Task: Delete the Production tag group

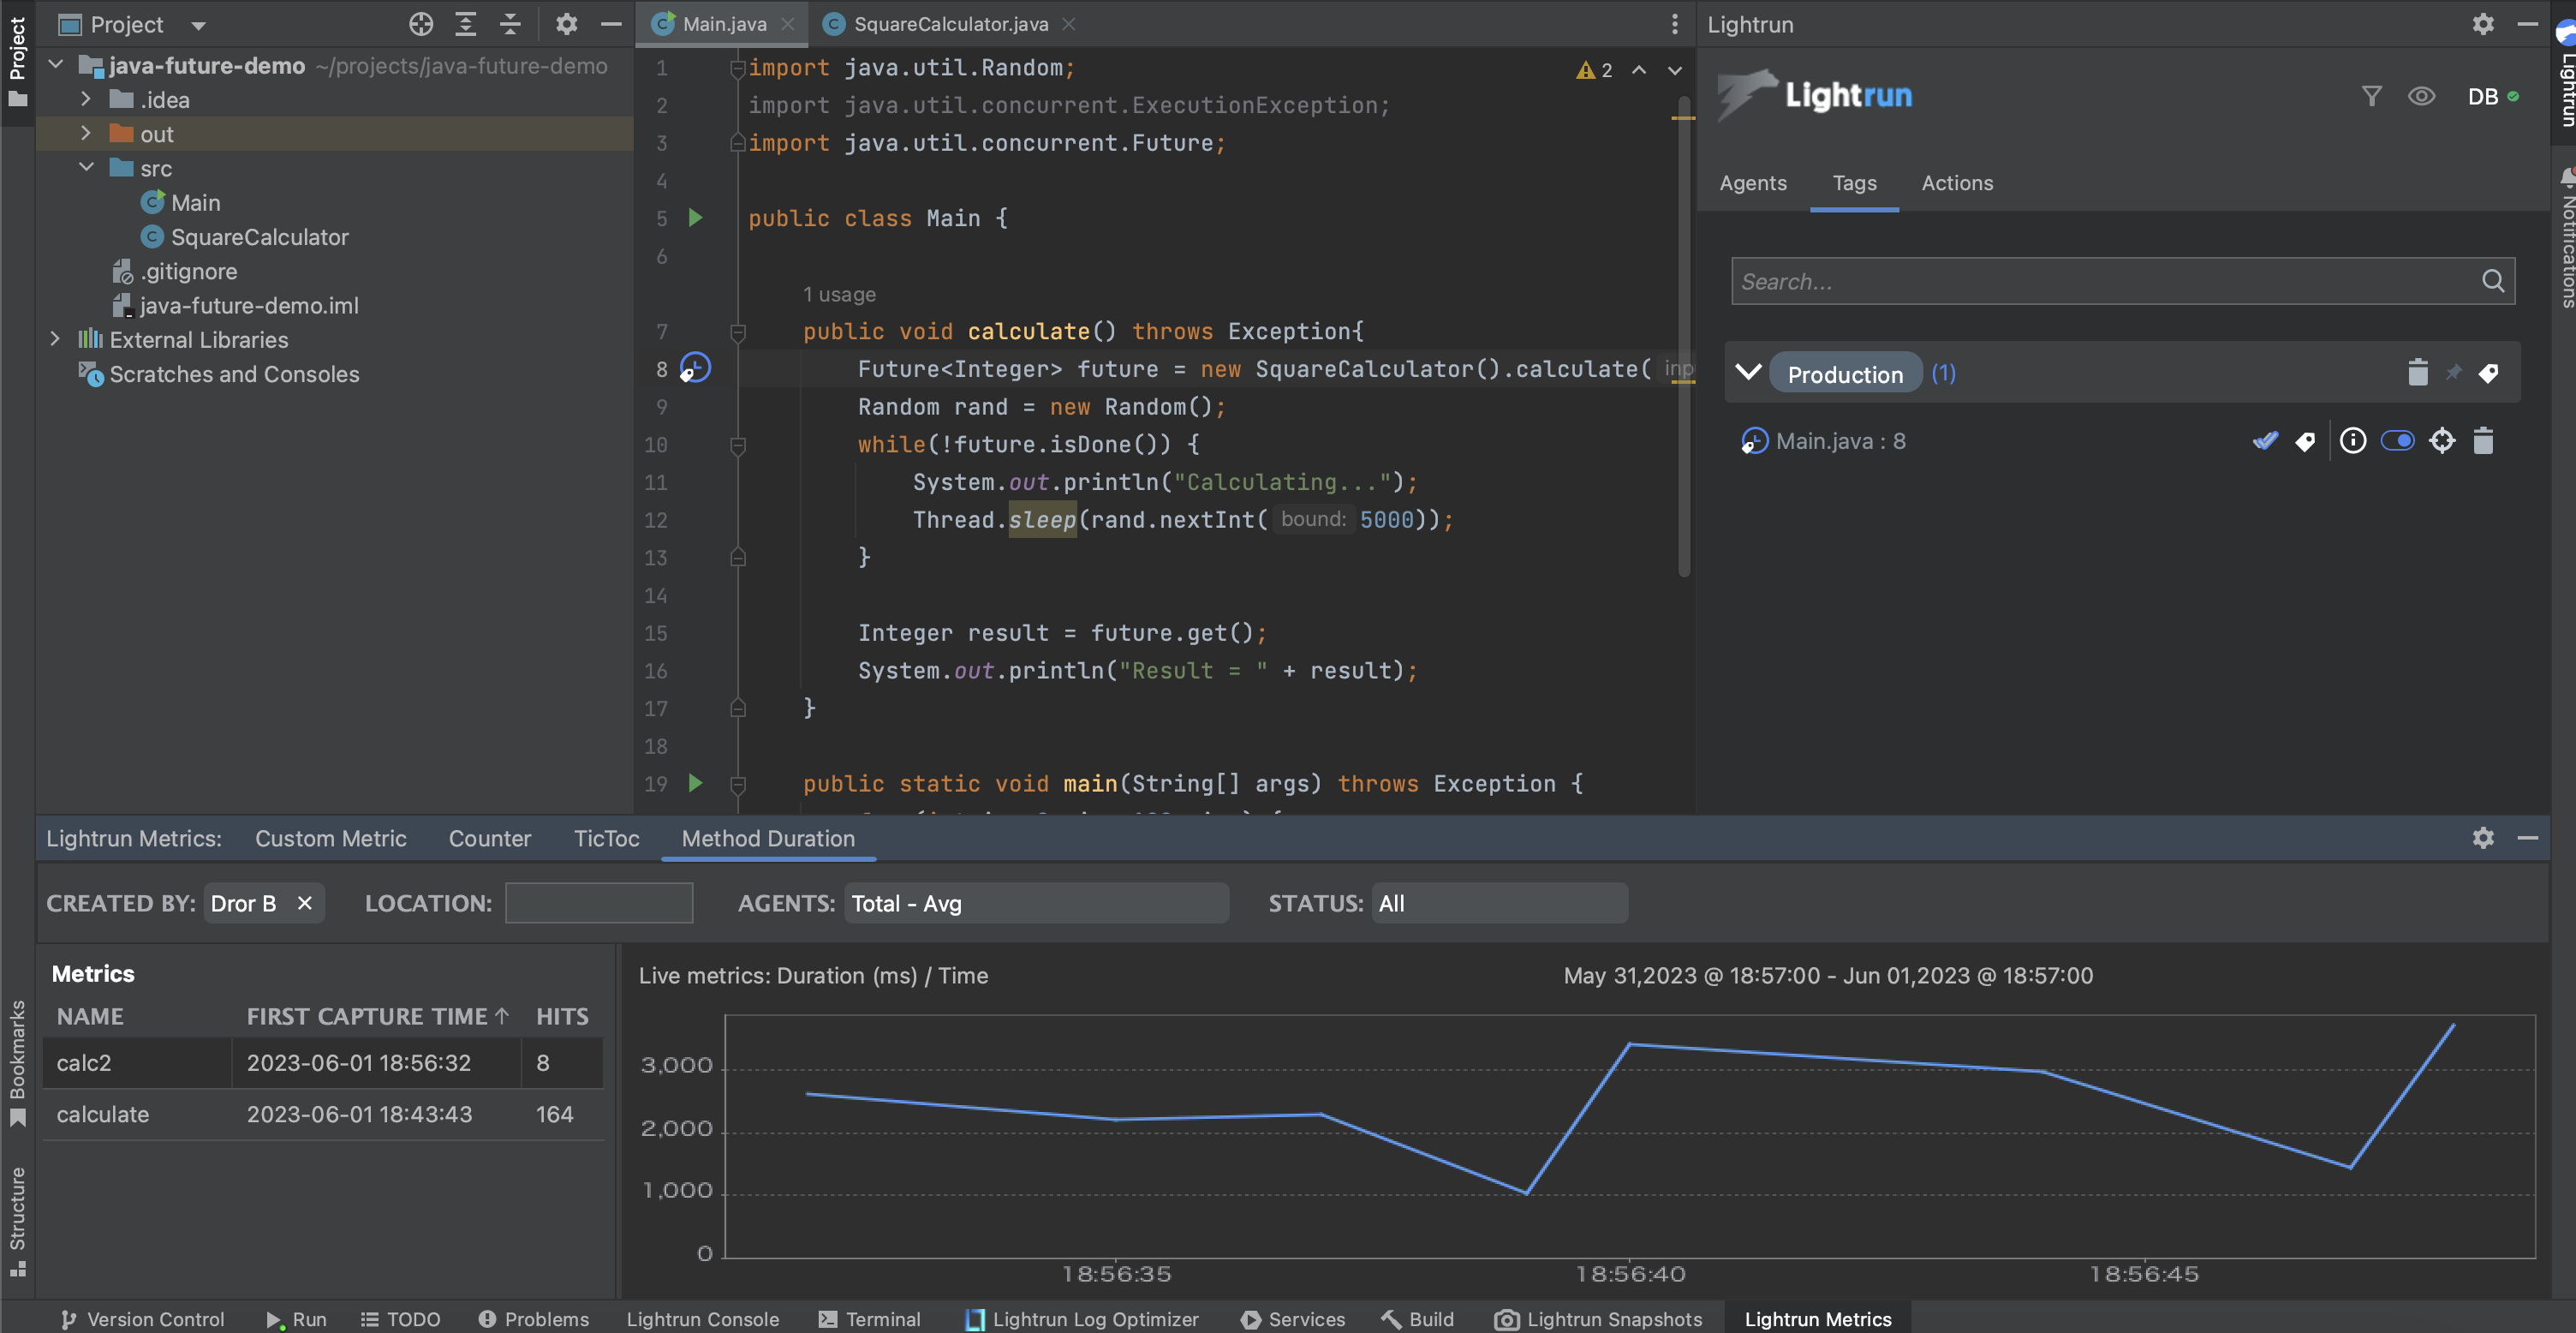Action: pos(2418,373)
